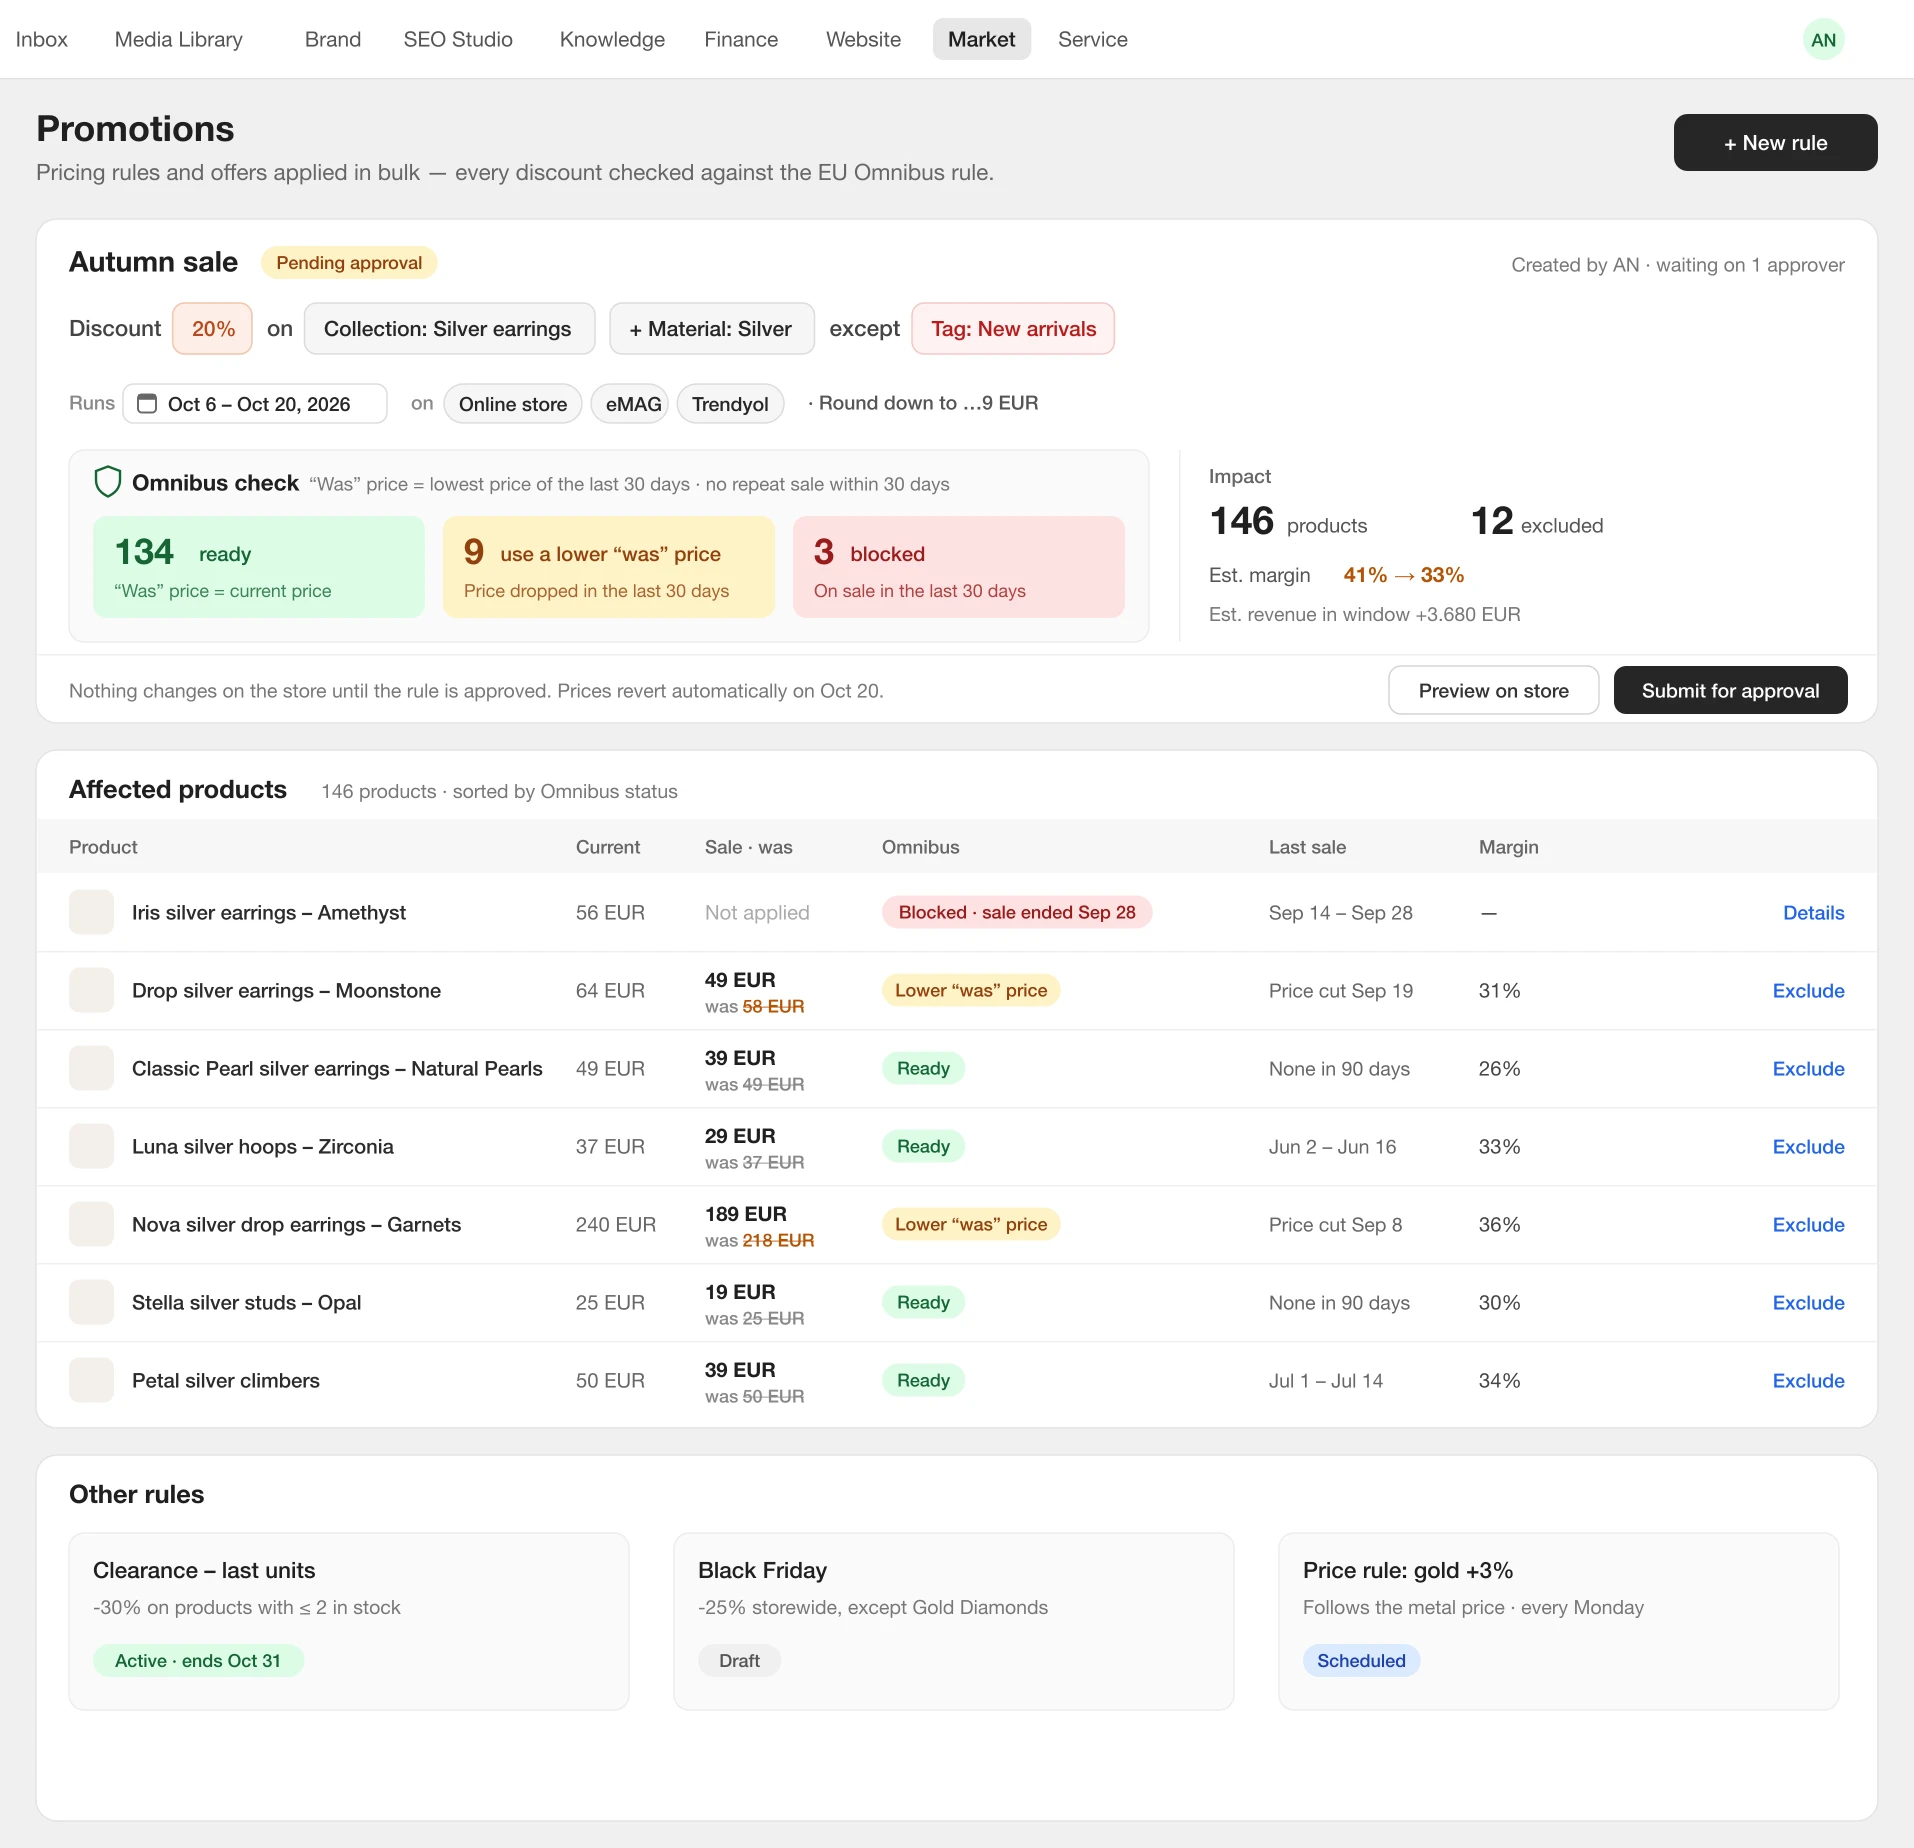Click the + Material: Silver filter chip
This screenshot has height=1848, width=1914.
[712, 329]
